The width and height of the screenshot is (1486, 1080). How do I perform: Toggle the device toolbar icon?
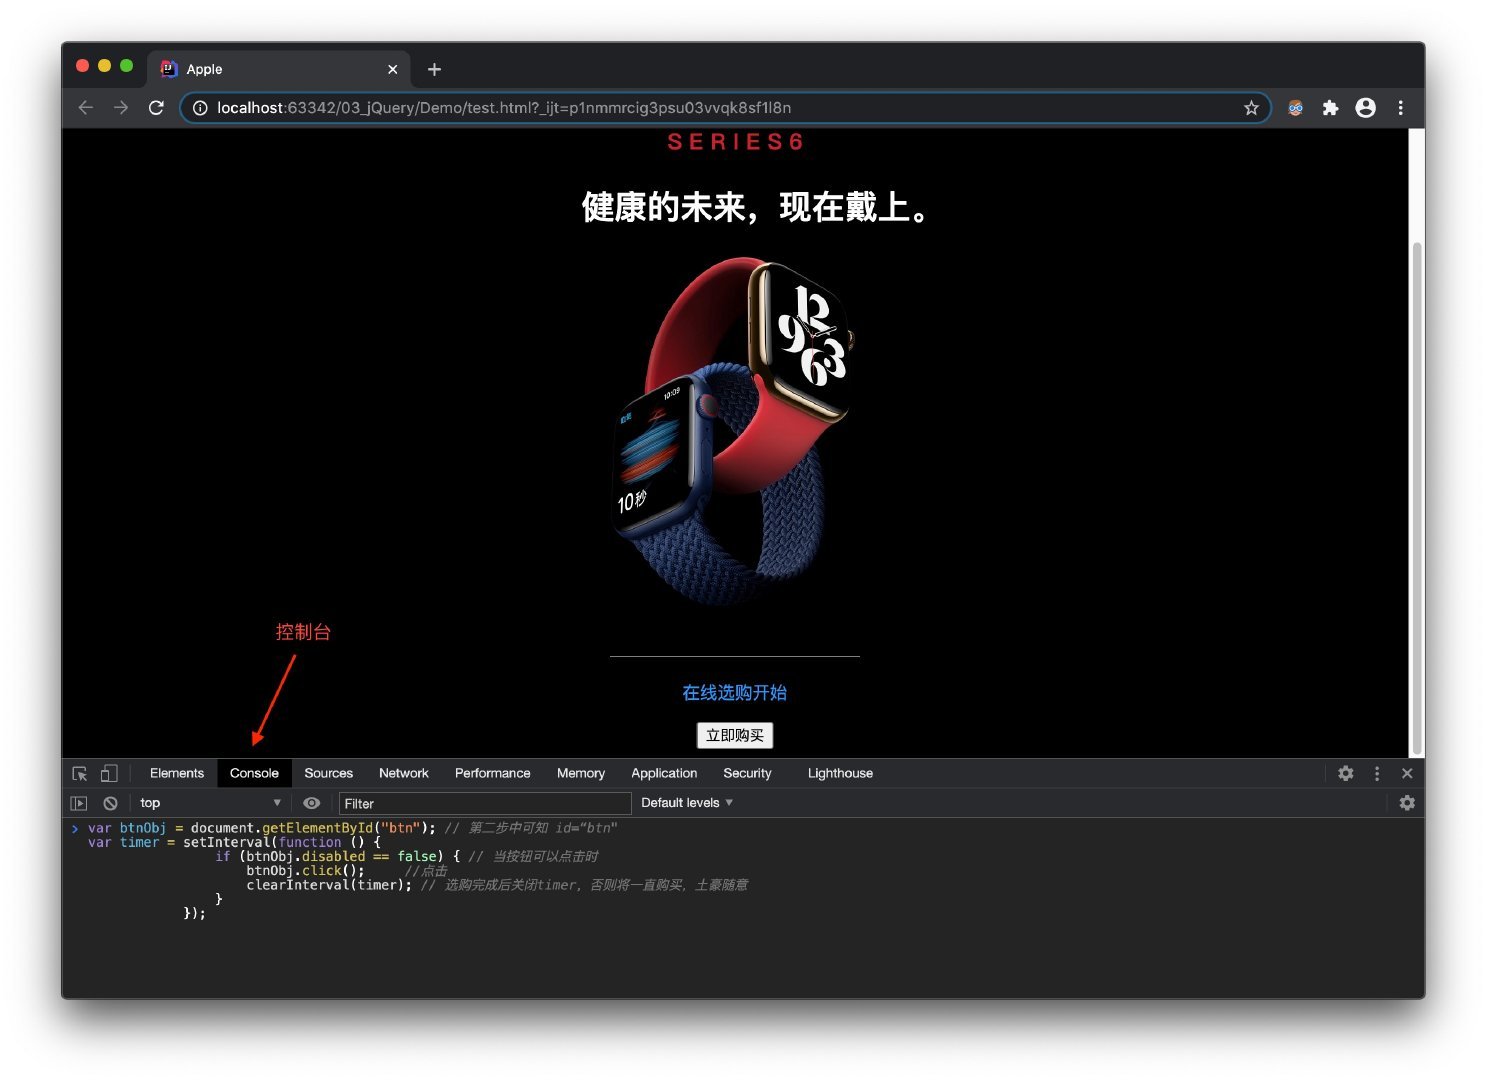click(x=109, y=773)
